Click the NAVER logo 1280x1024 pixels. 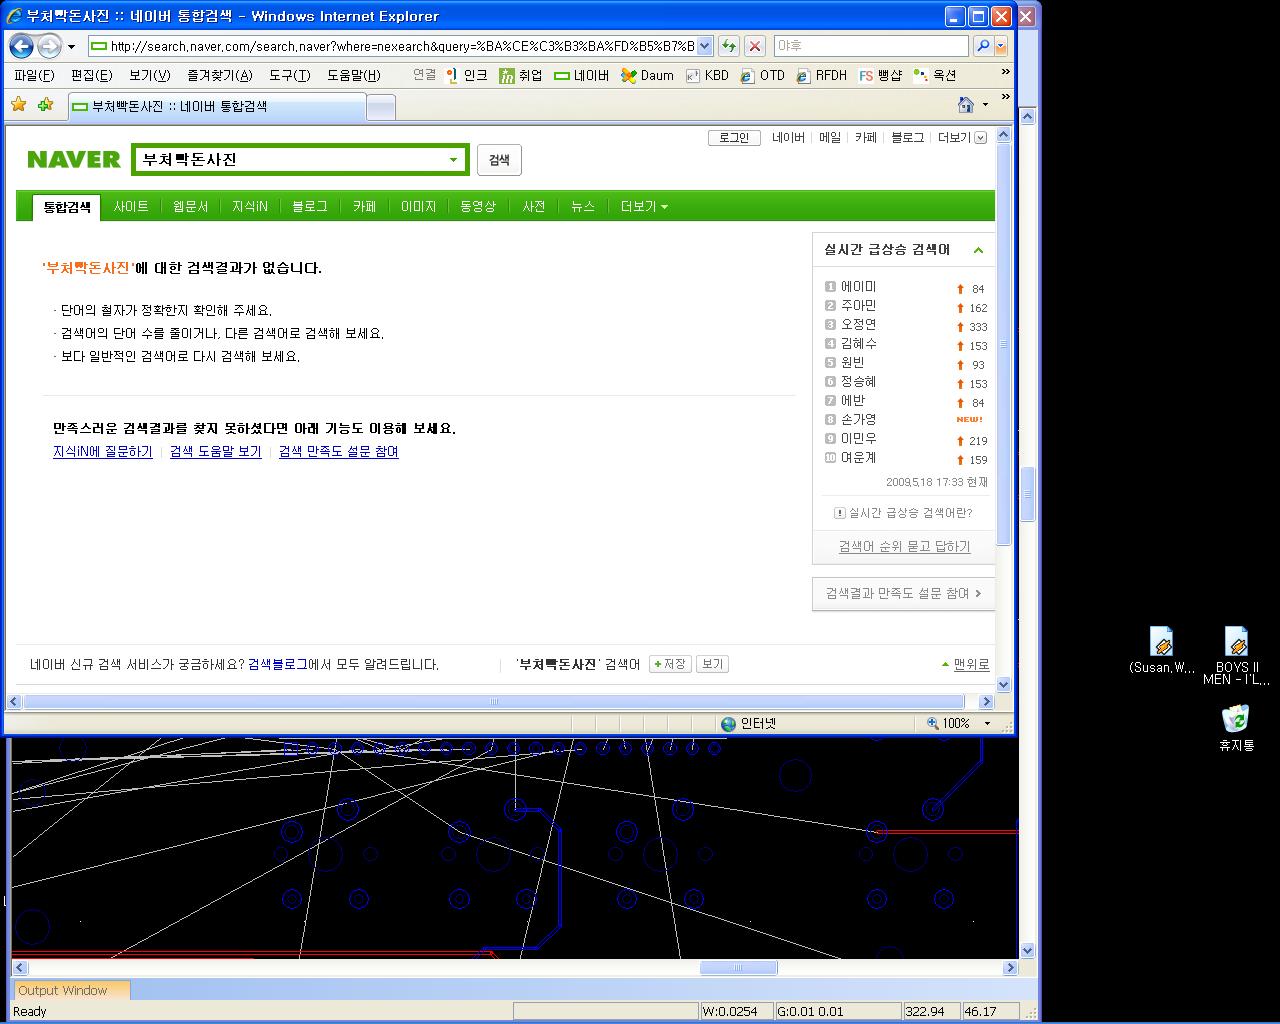coord(74,159)
